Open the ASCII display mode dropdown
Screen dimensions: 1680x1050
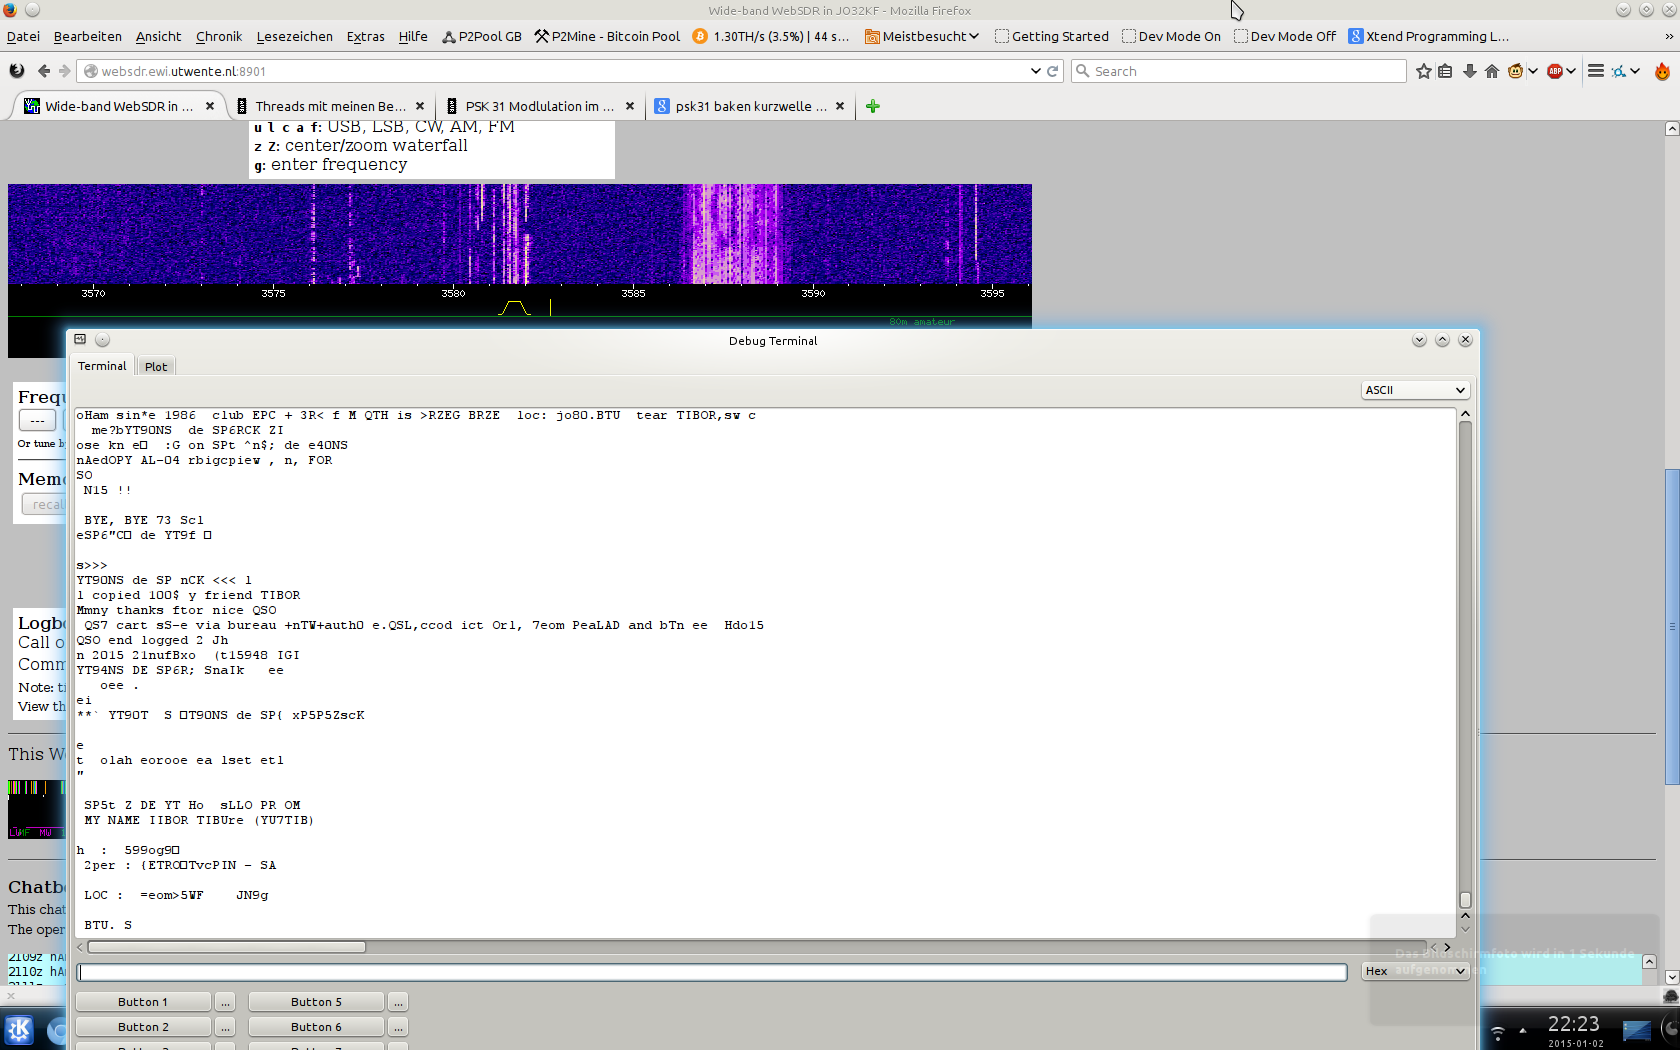[1415, 390]
